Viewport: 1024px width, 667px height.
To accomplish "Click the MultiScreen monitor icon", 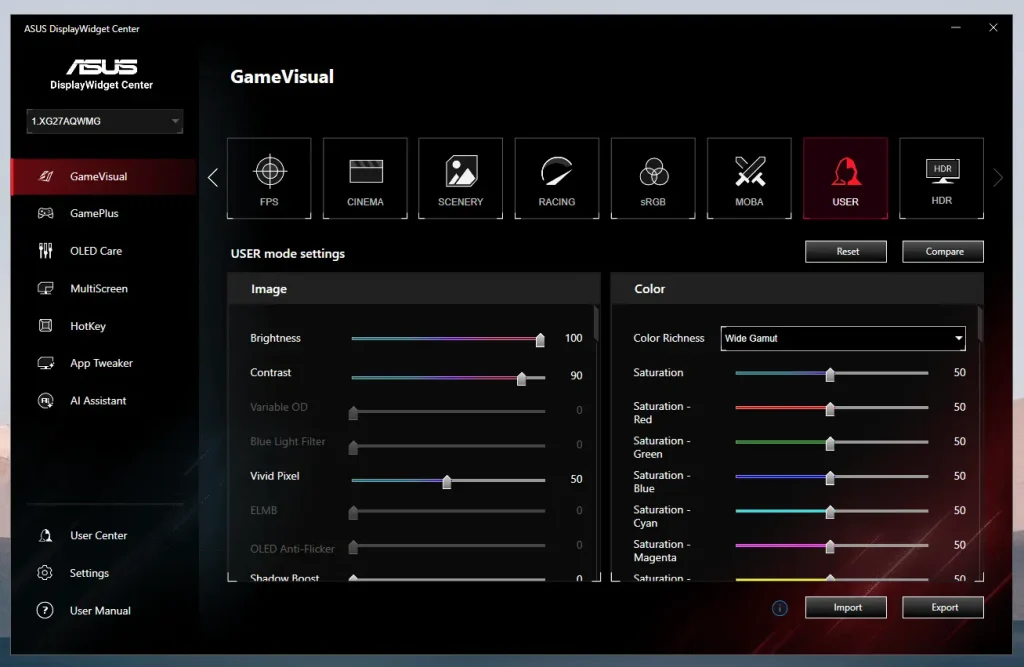I will pyautogui.click(x=46, y=288).
